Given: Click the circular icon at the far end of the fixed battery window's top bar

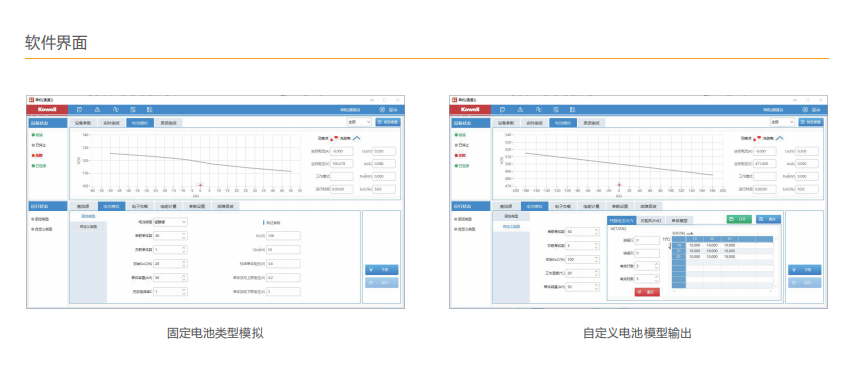Looking at the screenshot, I should 382,110.
